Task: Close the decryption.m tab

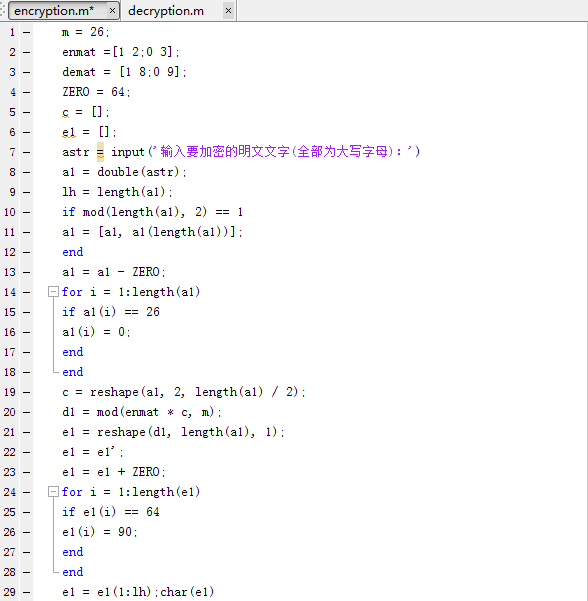Action: (228, 10)
